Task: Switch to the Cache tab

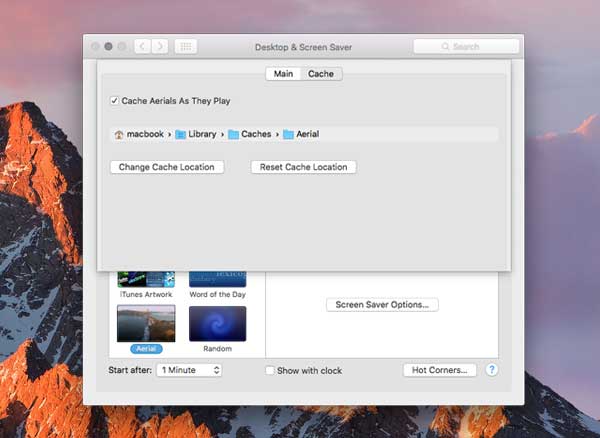Action: pyautogui.click(x=321, y=74)
